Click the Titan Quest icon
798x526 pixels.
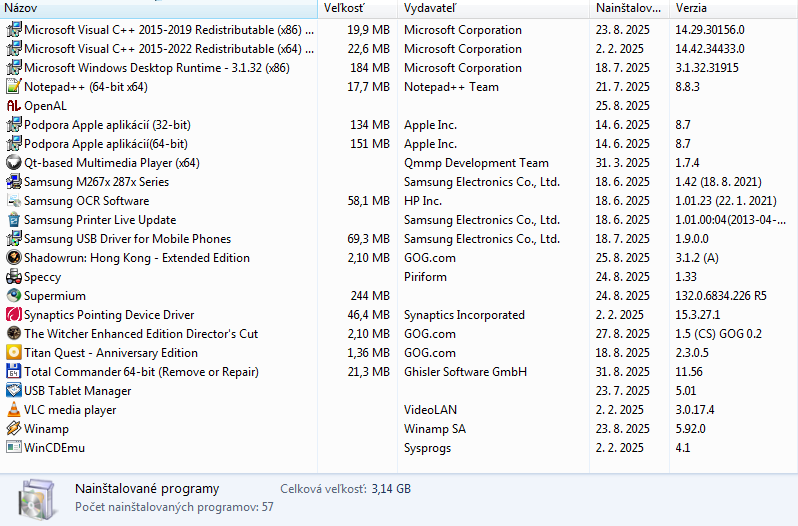pos(14,353)
